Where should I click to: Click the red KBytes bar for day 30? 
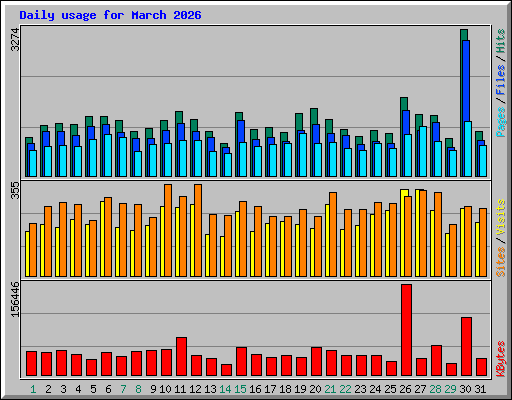tap(466, 347)
